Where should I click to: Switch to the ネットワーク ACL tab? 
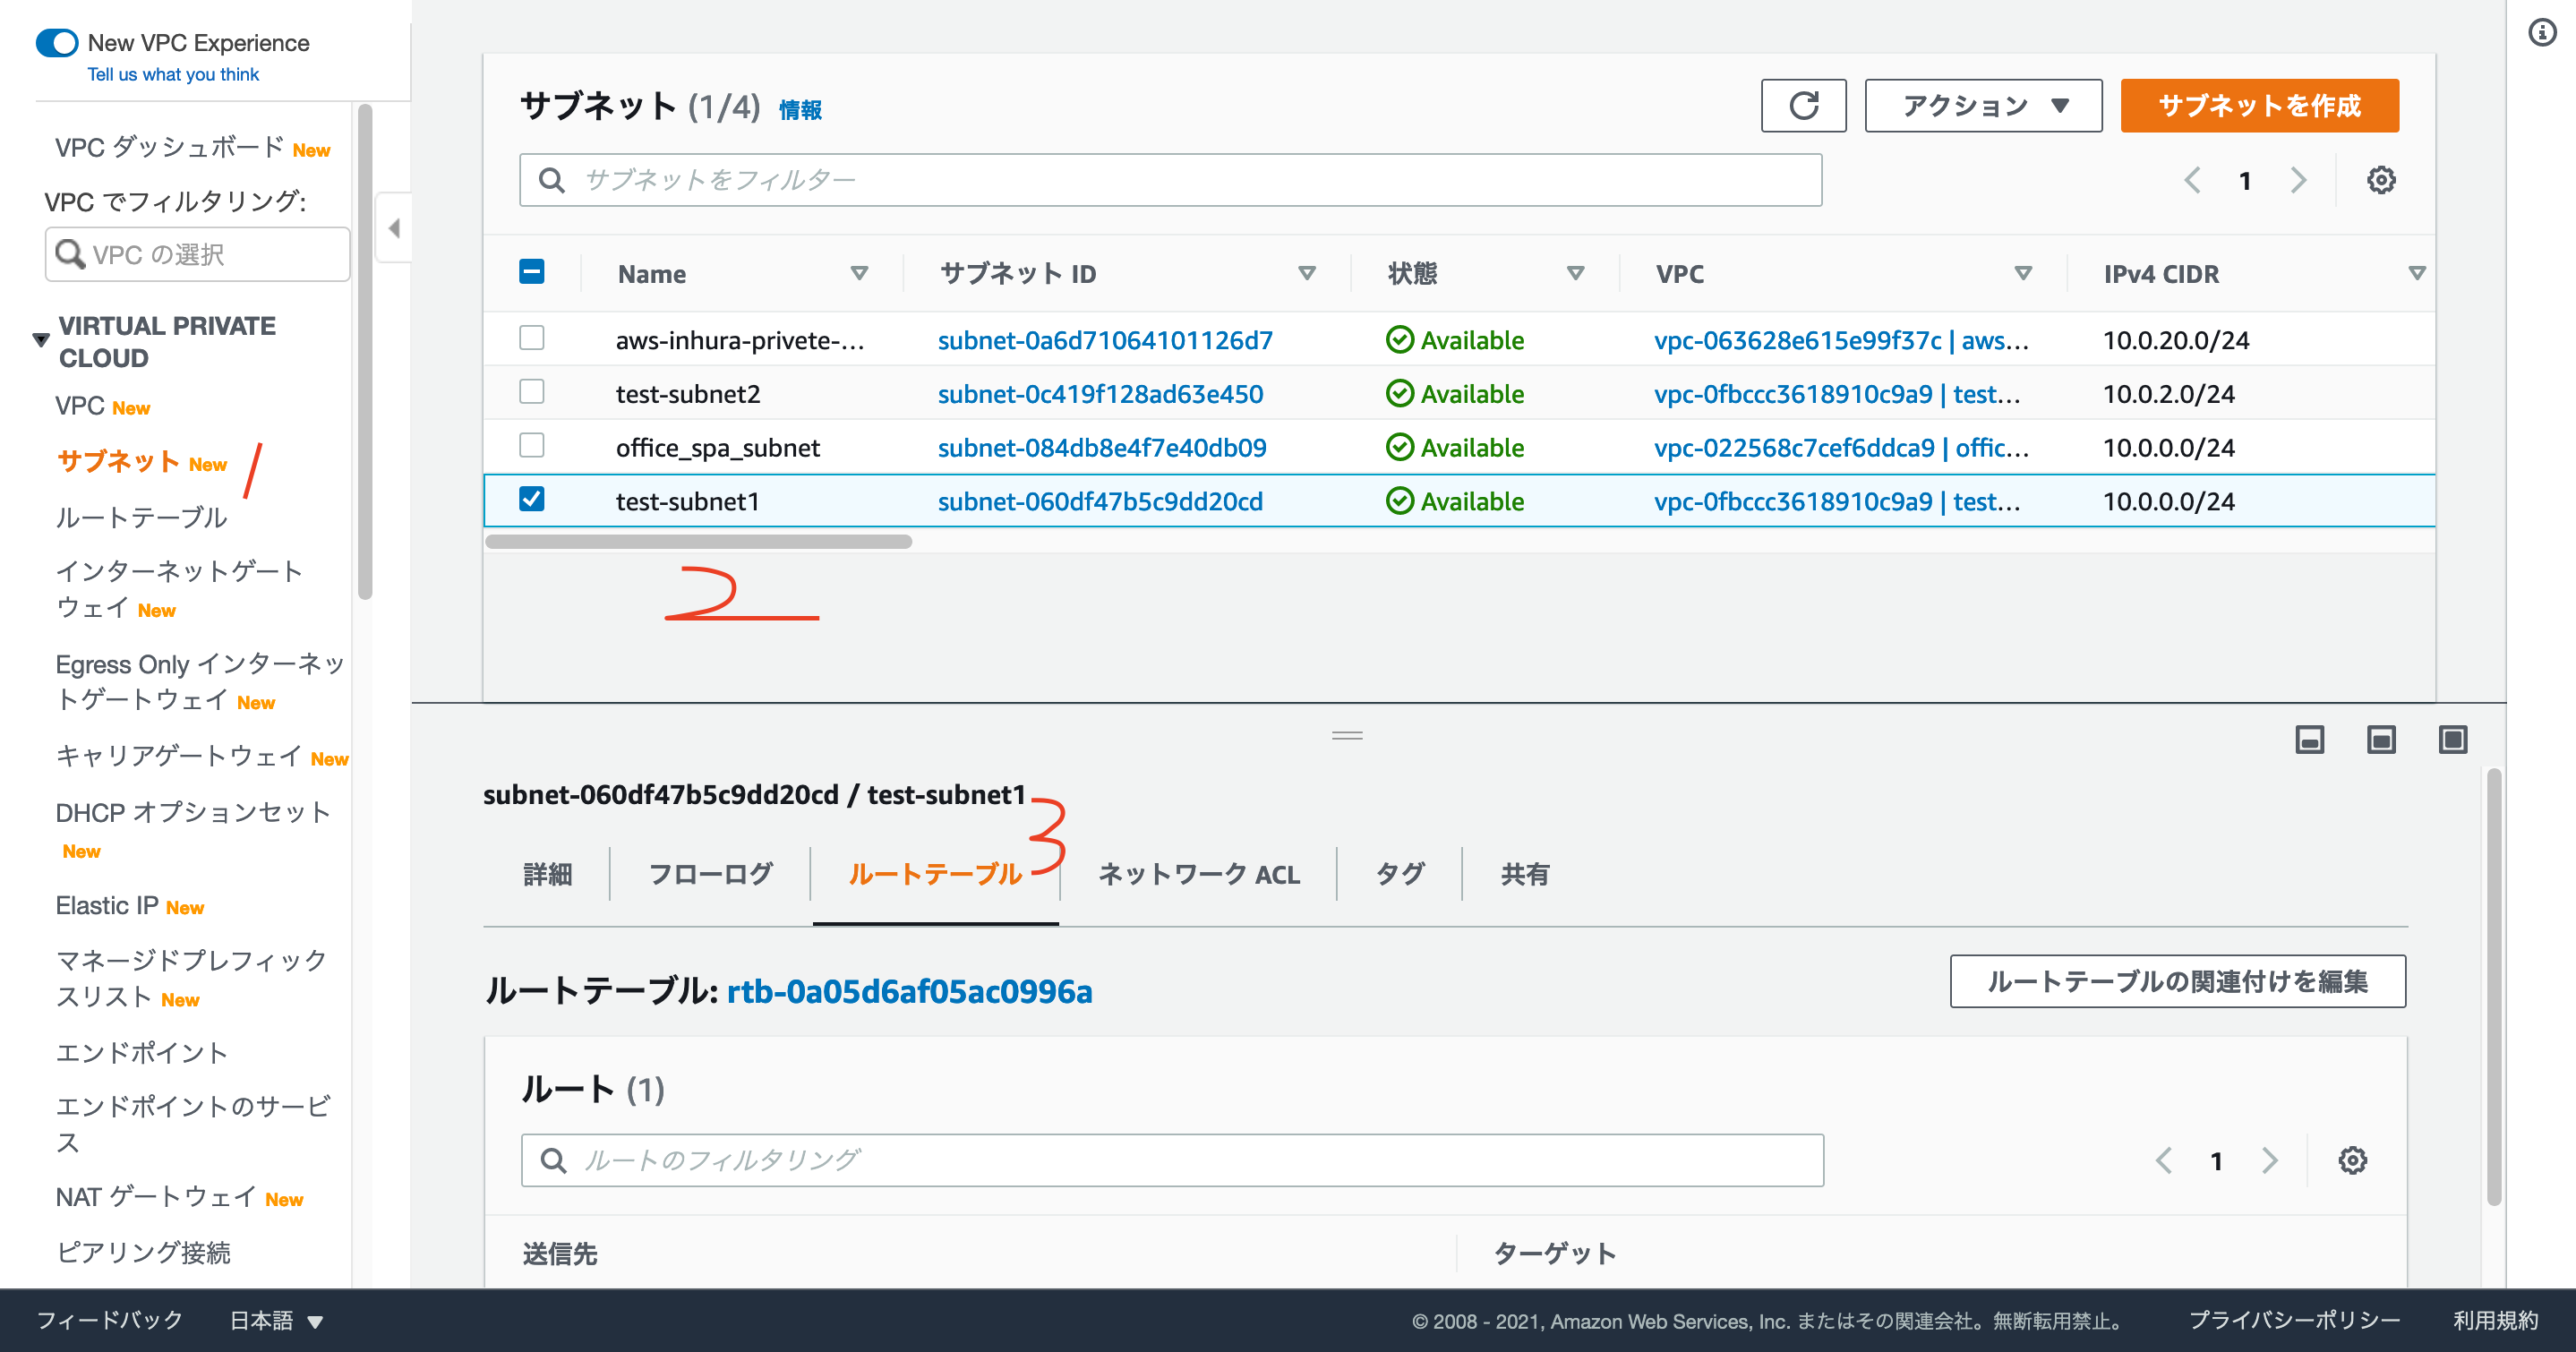click(1198, 874)
